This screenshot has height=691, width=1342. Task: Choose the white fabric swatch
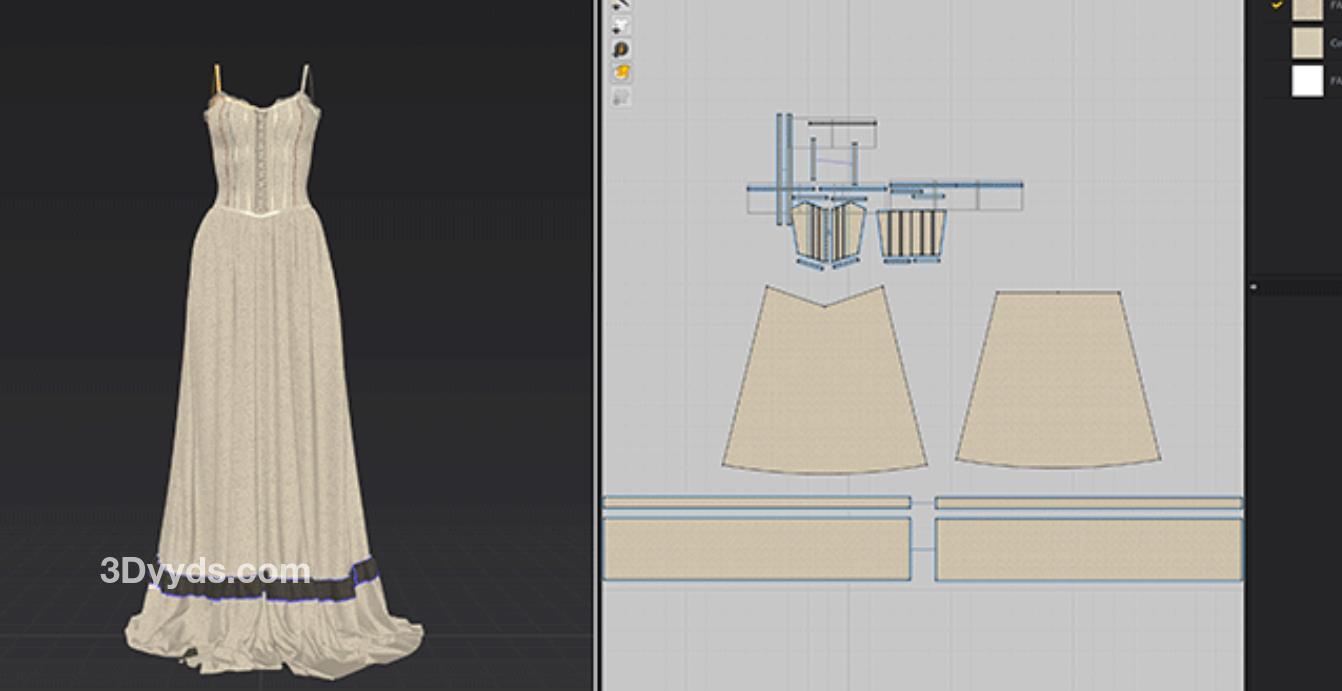1307,81
